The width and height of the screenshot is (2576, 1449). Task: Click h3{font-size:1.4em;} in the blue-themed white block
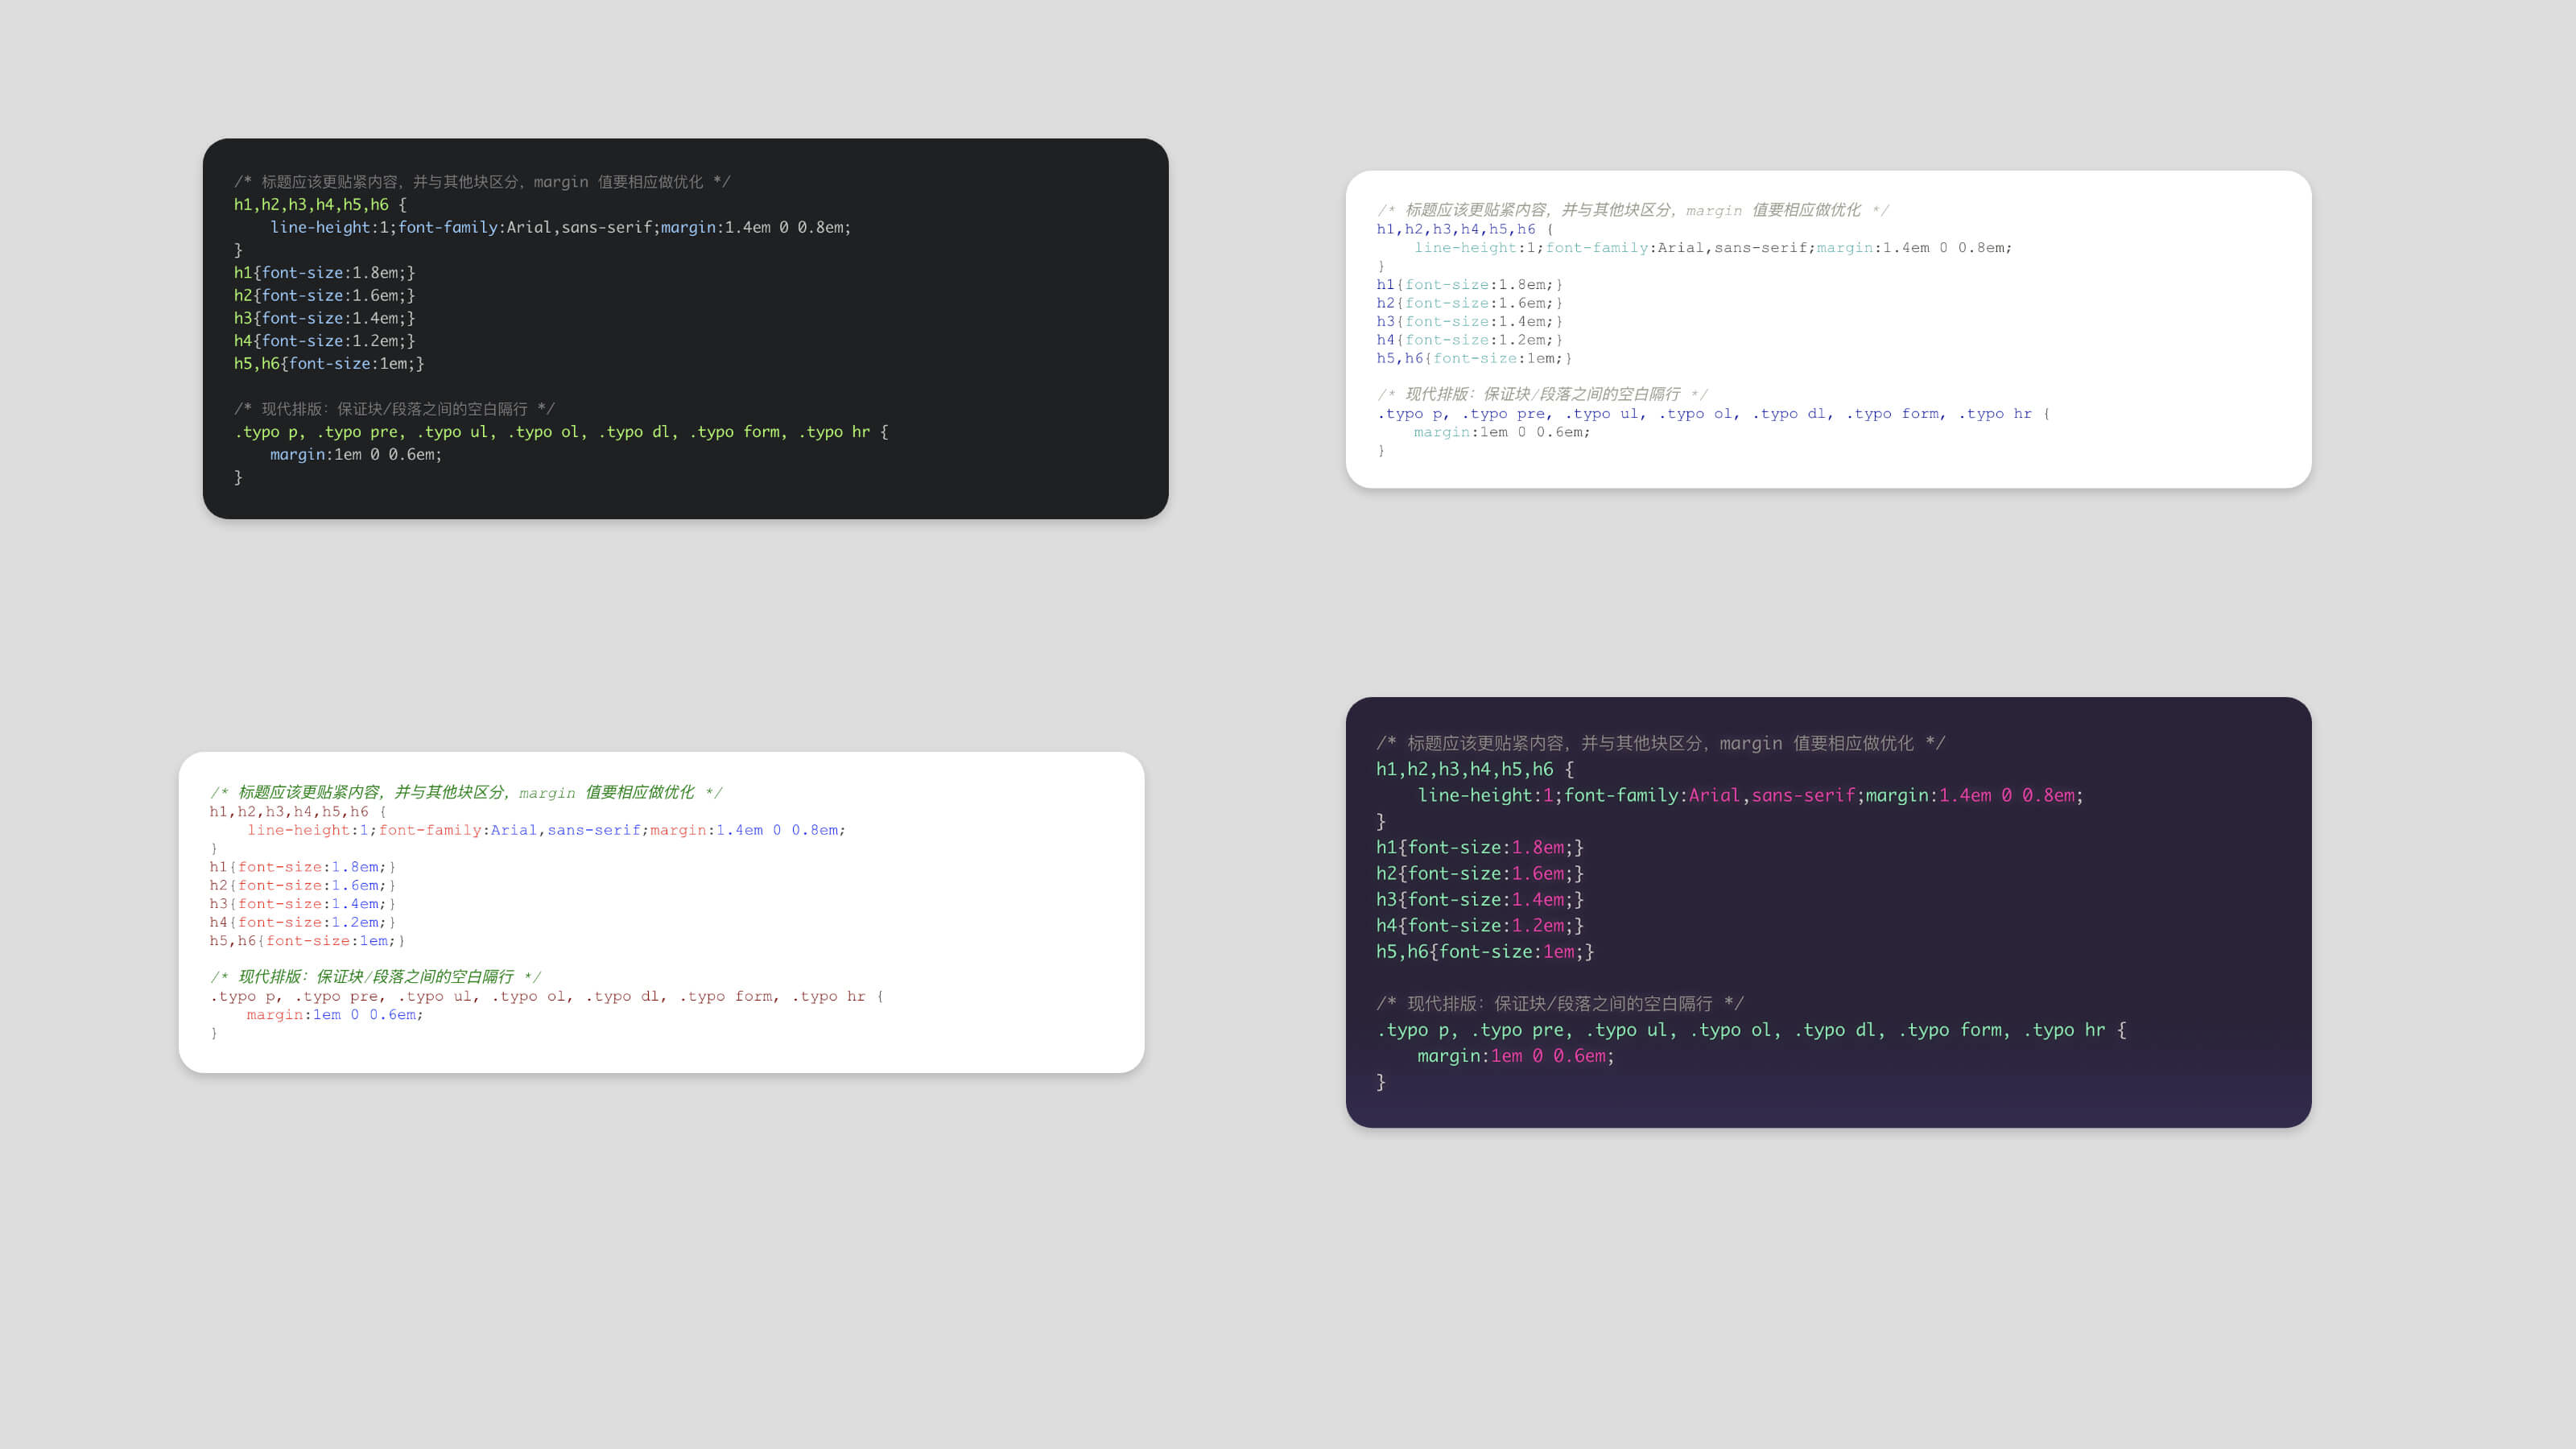(x=1469, y=321)
